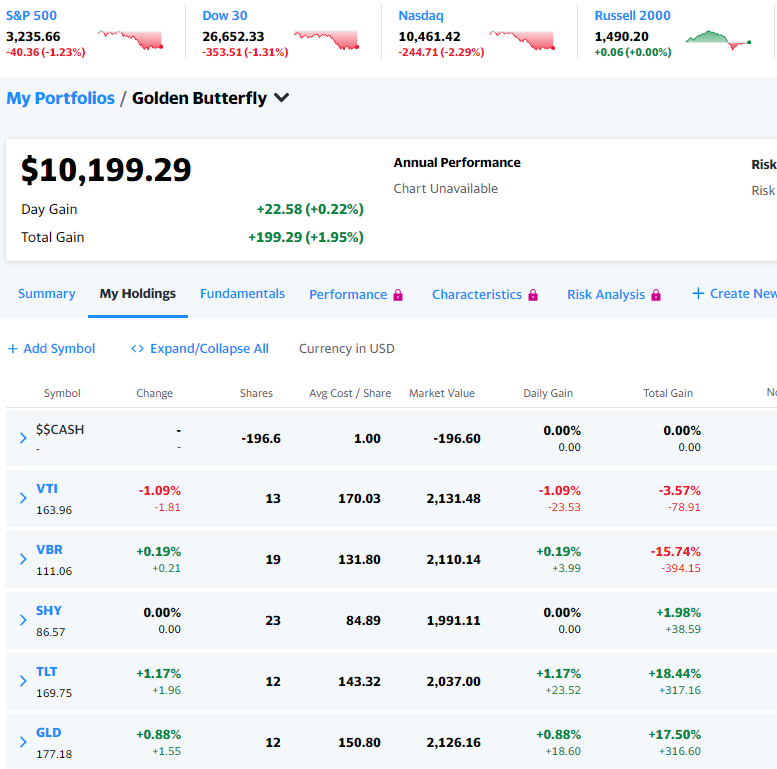Image resolution: width=777 pixels, height=769 pixels.
Task: Go to My Portfolios link
Action: coord(60,98)
